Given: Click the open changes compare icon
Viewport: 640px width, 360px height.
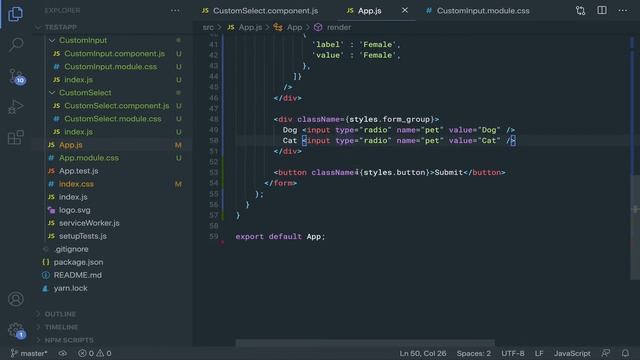Looking at the screenshot, I should coord(580,11).
